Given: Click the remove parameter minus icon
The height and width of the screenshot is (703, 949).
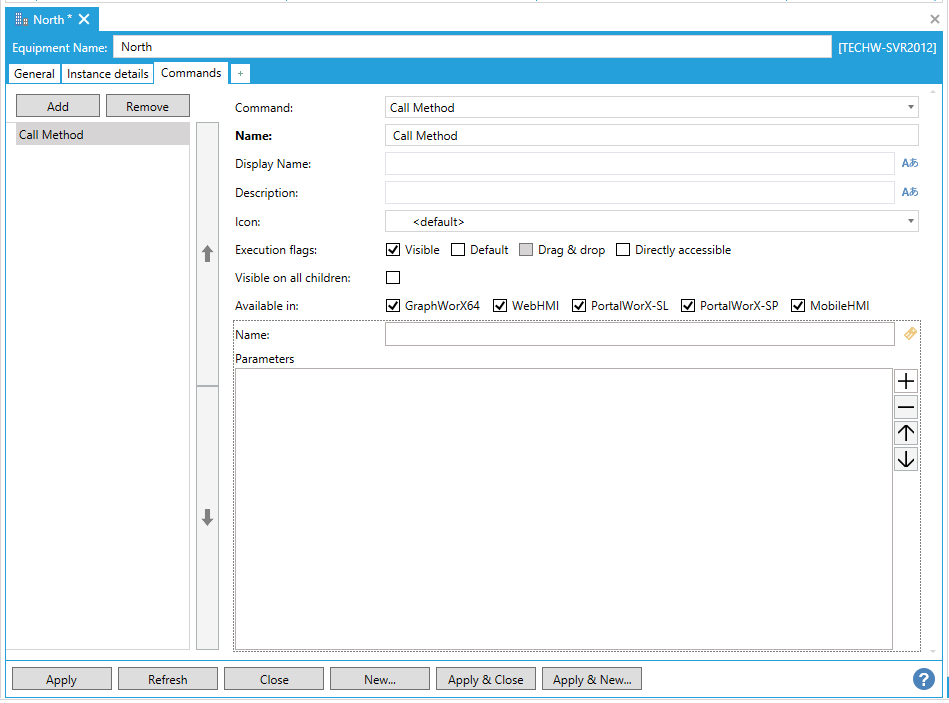Looking at the screenshot, I should (x=906, y=407).
